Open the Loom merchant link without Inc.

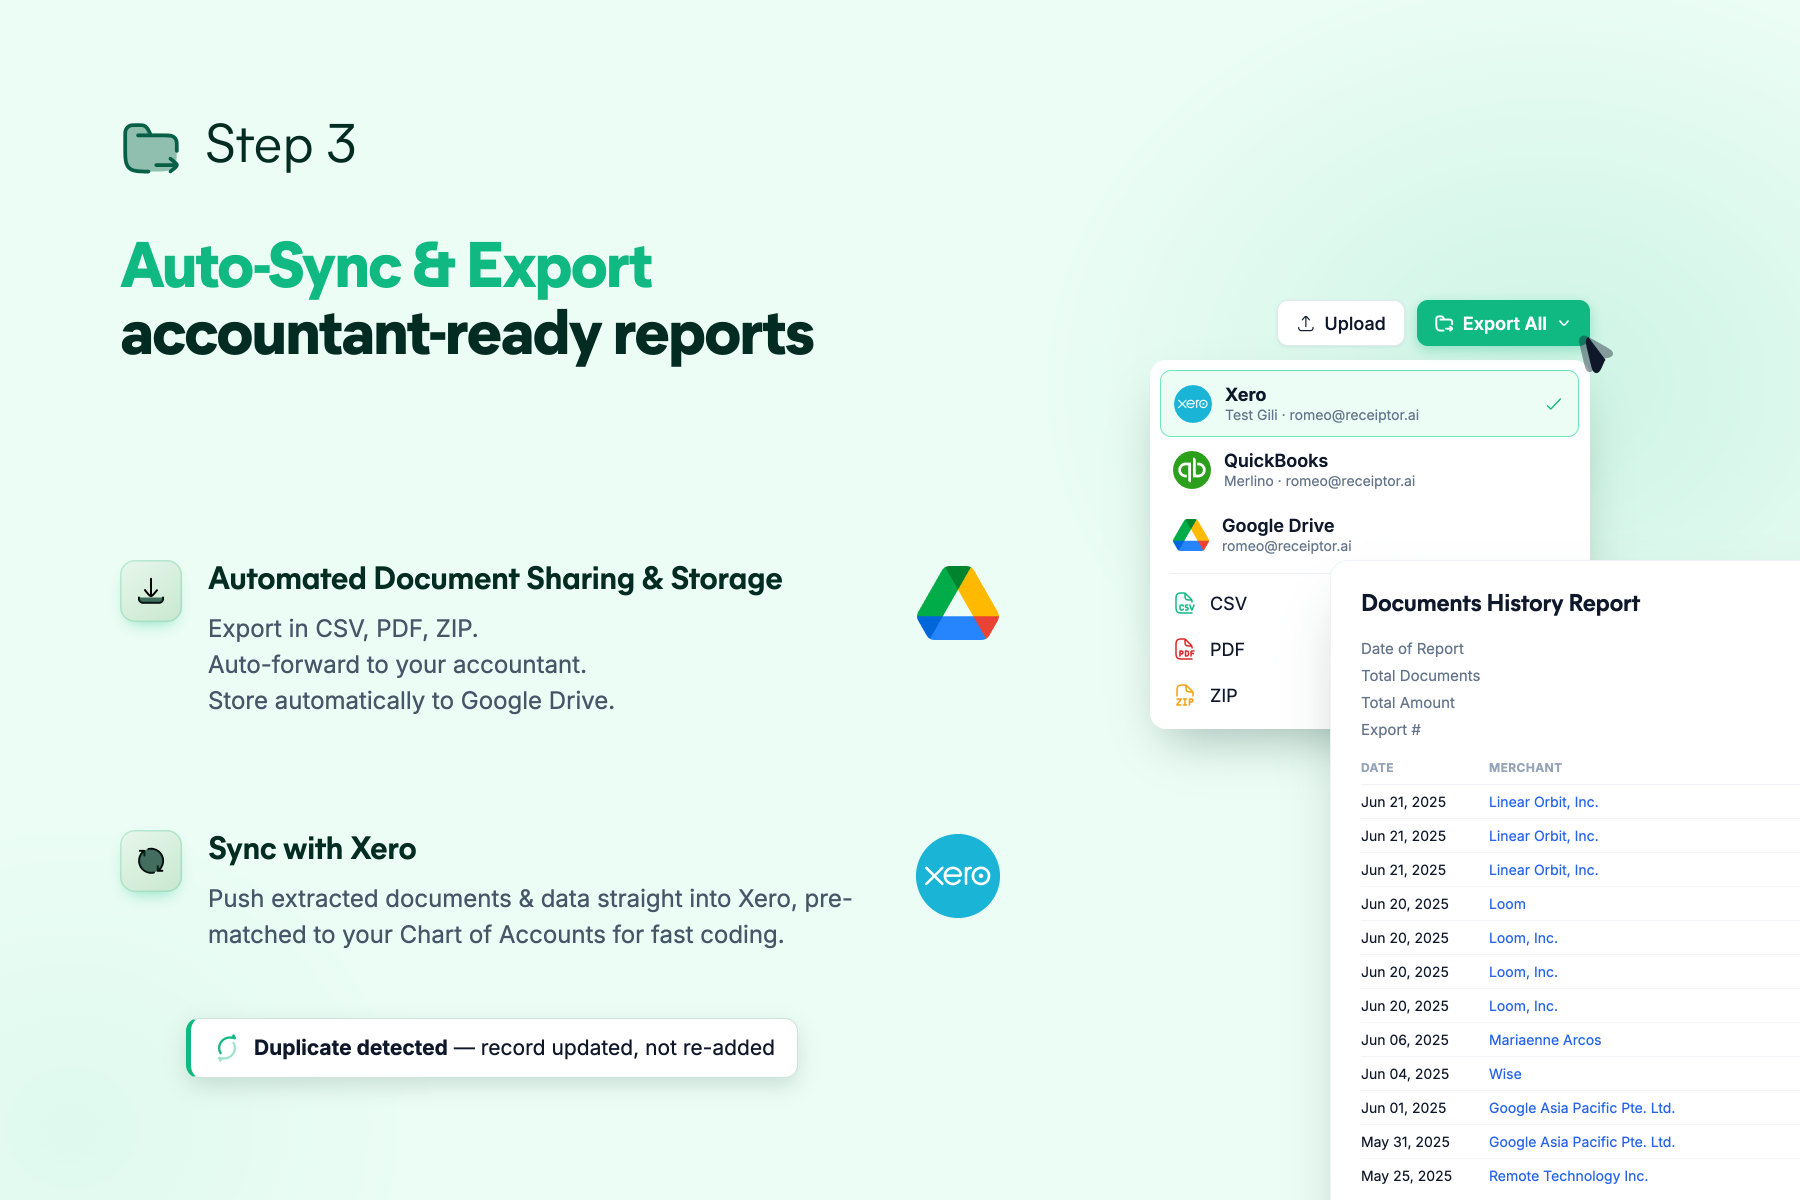1507,904
